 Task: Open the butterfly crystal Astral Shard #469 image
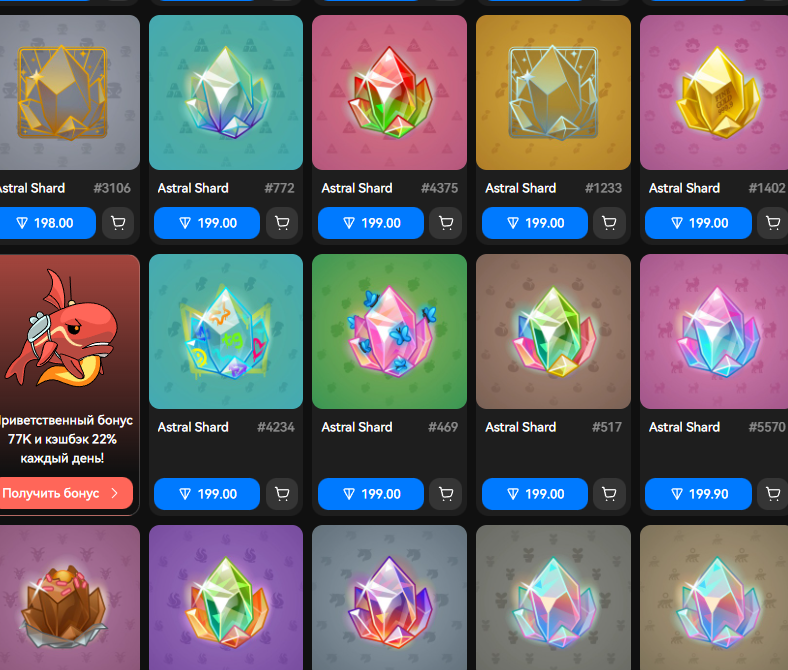pyautogui.click(x=389, y=331)
